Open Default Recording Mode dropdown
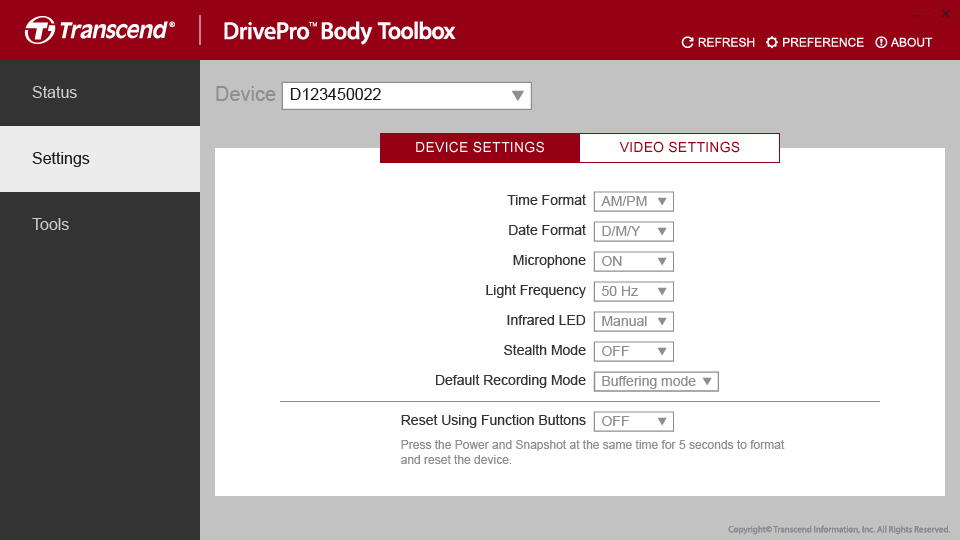 pos(656,381)
